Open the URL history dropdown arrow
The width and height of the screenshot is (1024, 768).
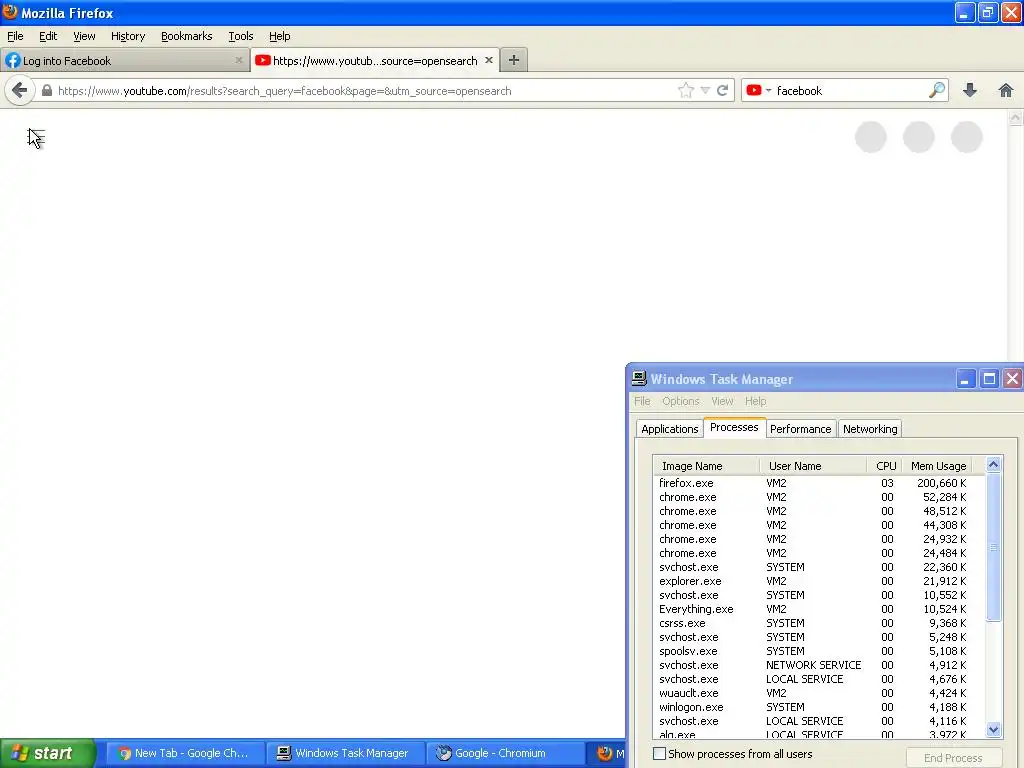pos(705,91)
